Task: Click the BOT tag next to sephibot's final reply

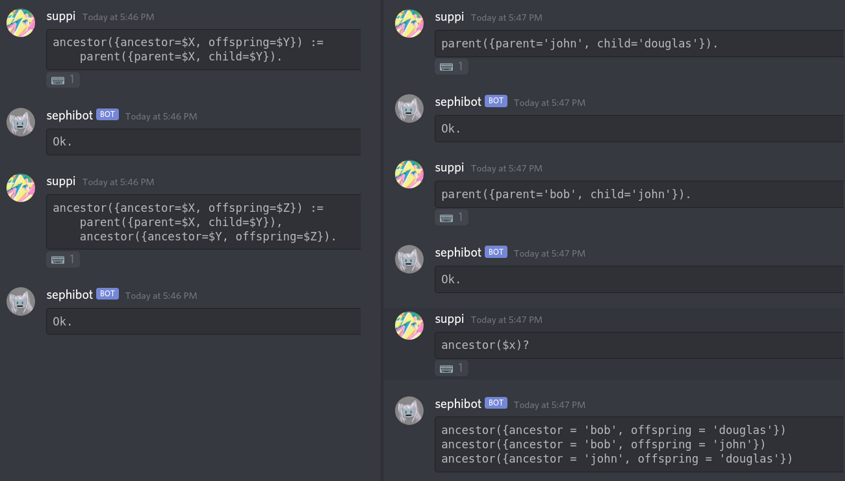Action: 496,403
